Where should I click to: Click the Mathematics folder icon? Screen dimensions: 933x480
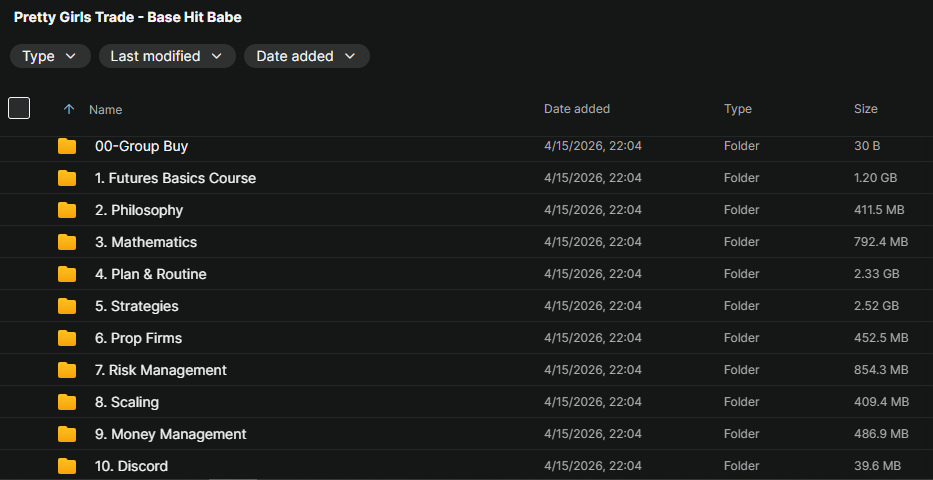[67, 242]
